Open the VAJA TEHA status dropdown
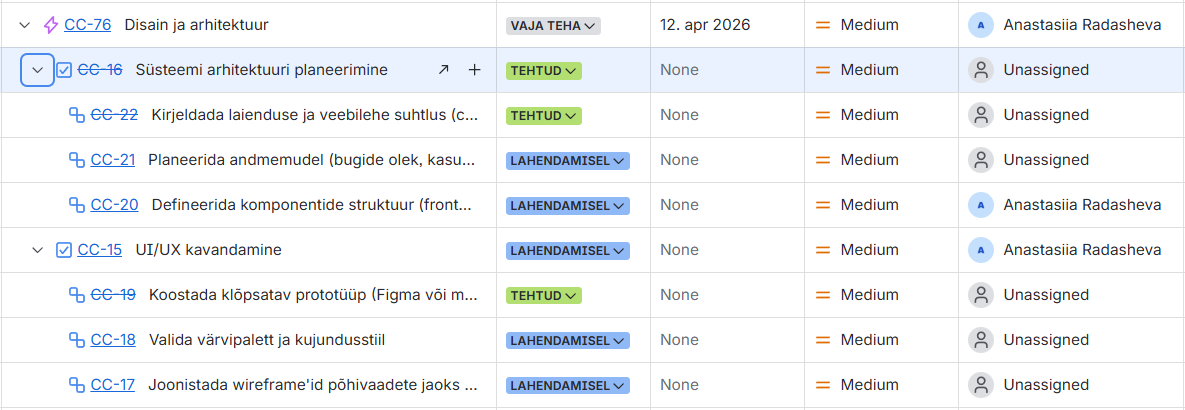The width and height of the screenshot is (1185, 410). 553,26
